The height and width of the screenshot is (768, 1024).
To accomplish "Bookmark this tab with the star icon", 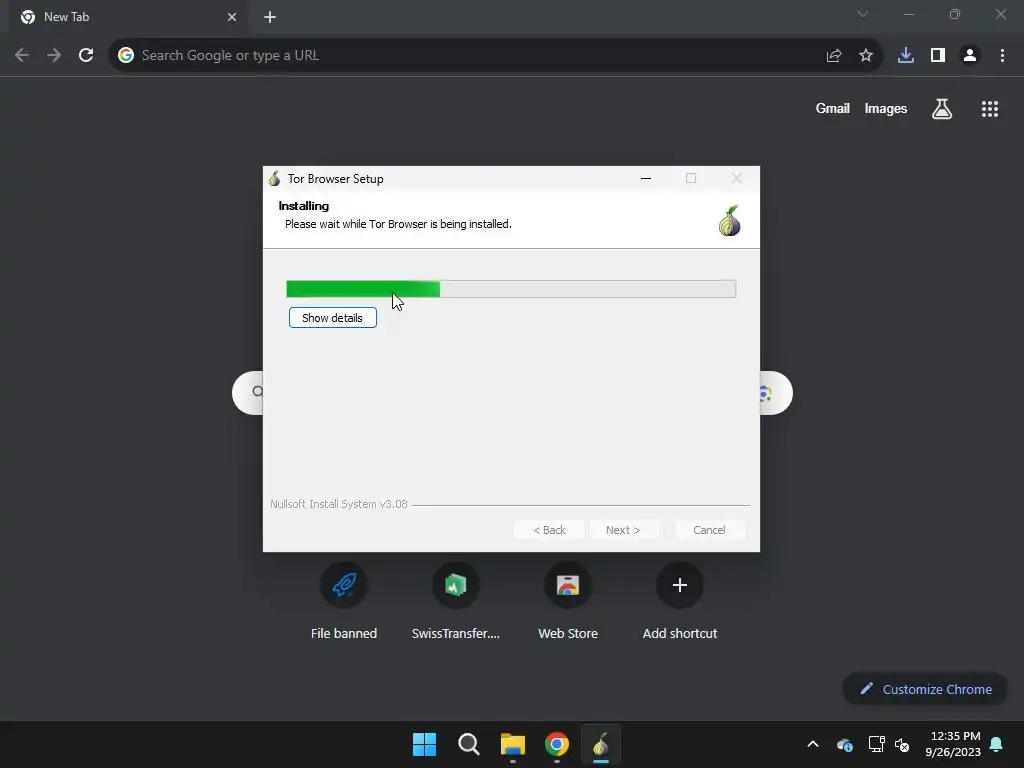I will 866,56.
